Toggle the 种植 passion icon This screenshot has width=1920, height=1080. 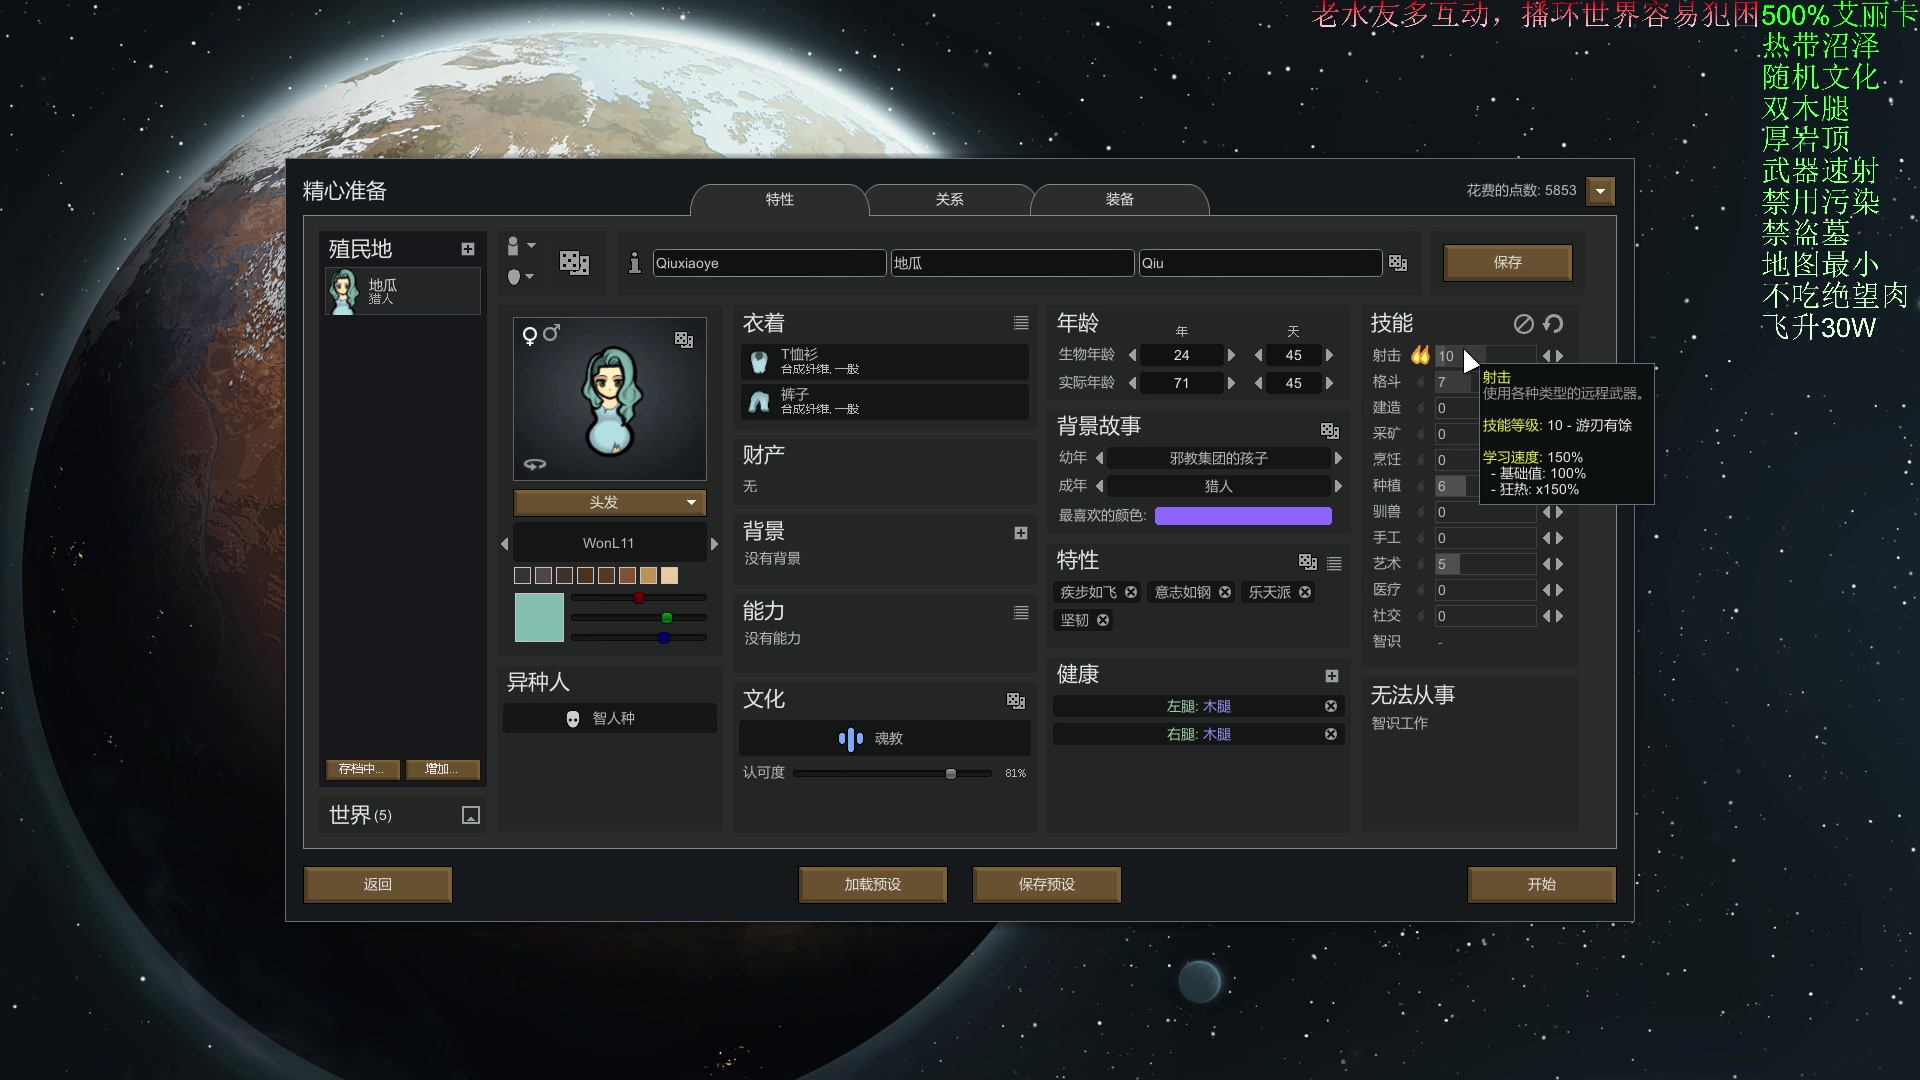click(1420, 486)
